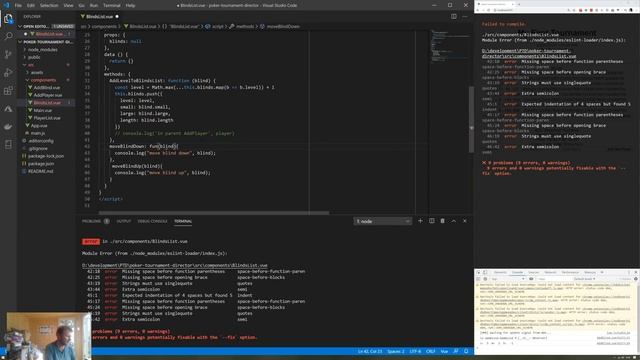Screen dimensions: 640x360
Task: Open main.js in the explorer
Action: point(38,133)
